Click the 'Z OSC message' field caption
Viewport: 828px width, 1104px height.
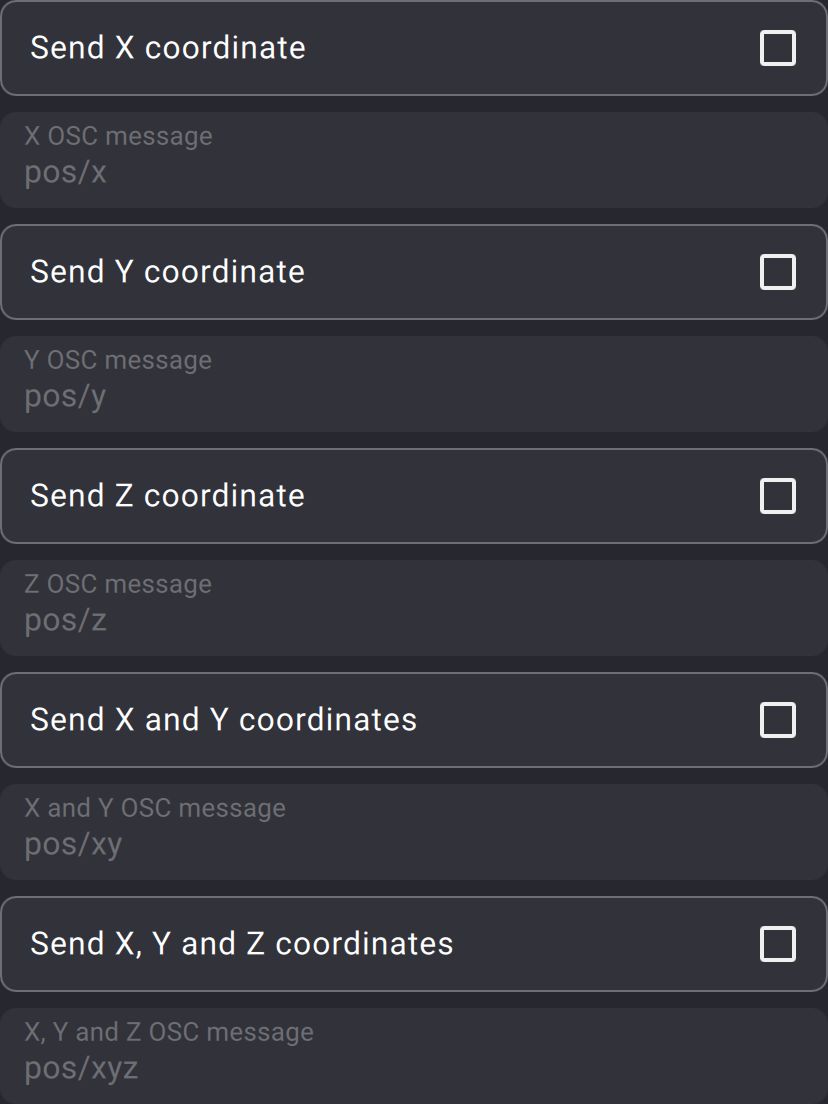(119, 584)
